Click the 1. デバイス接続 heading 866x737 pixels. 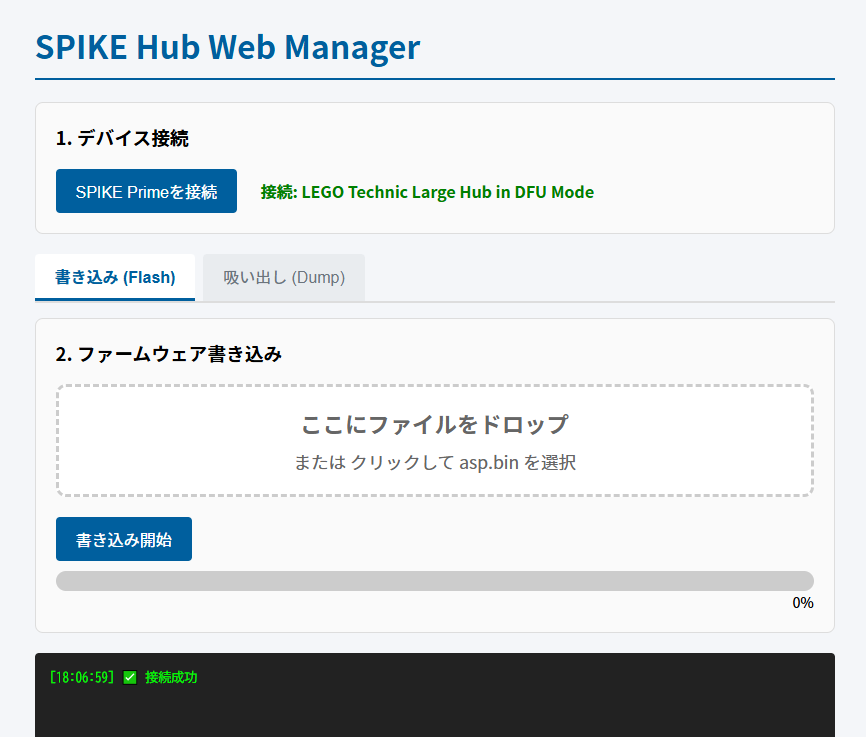pos(122,138)
